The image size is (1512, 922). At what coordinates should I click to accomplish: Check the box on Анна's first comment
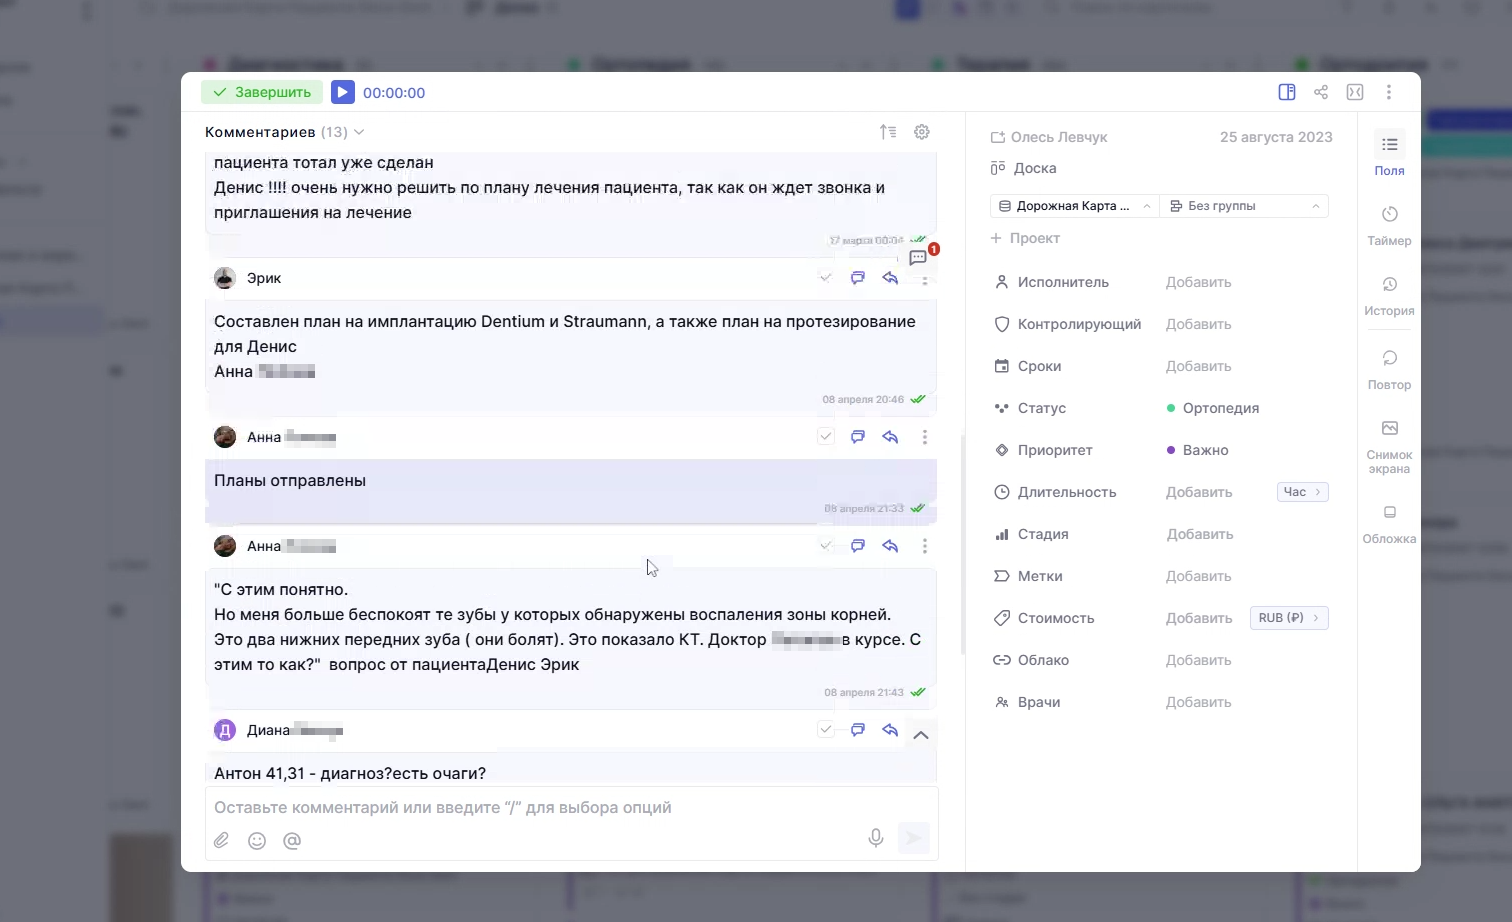pos(826,437)
